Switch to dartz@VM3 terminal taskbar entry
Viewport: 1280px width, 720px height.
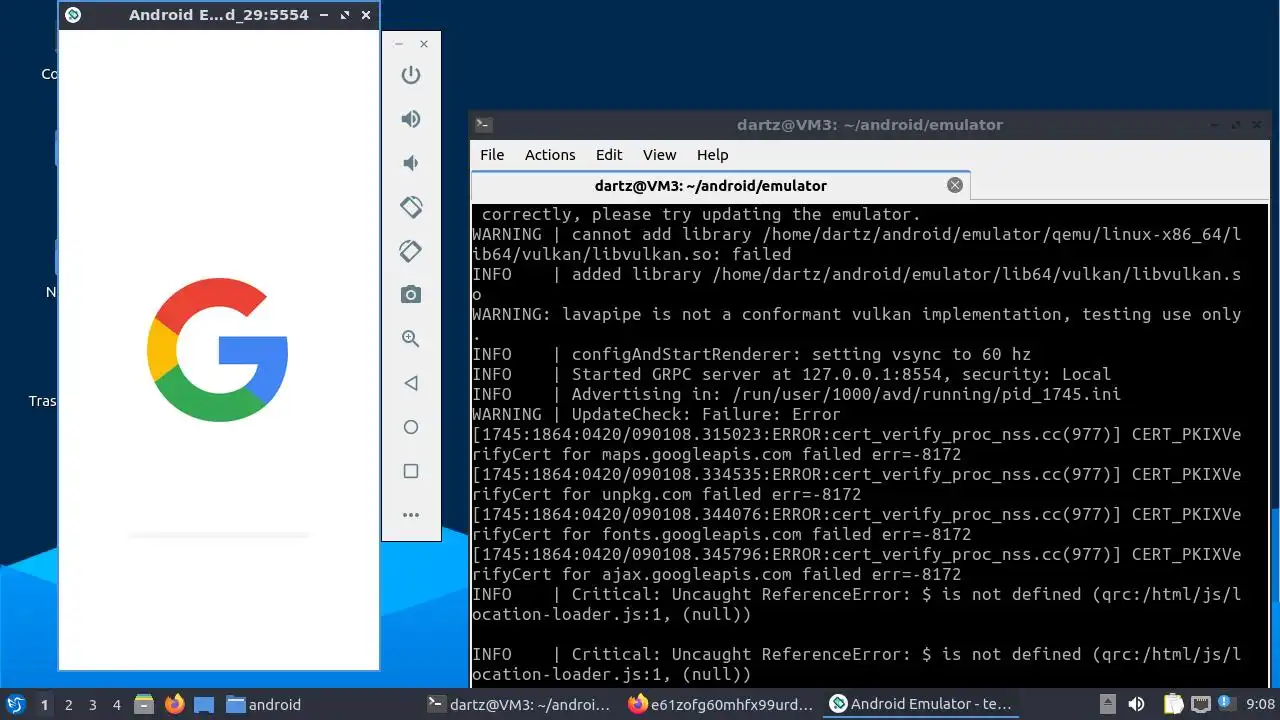pos(518,705)
